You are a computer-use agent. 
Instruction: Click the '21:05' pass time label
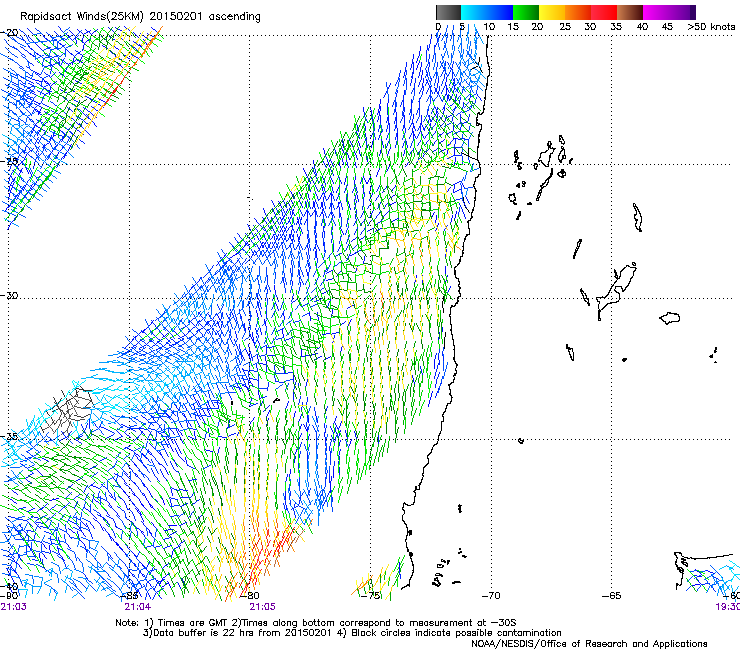(262, 607)
